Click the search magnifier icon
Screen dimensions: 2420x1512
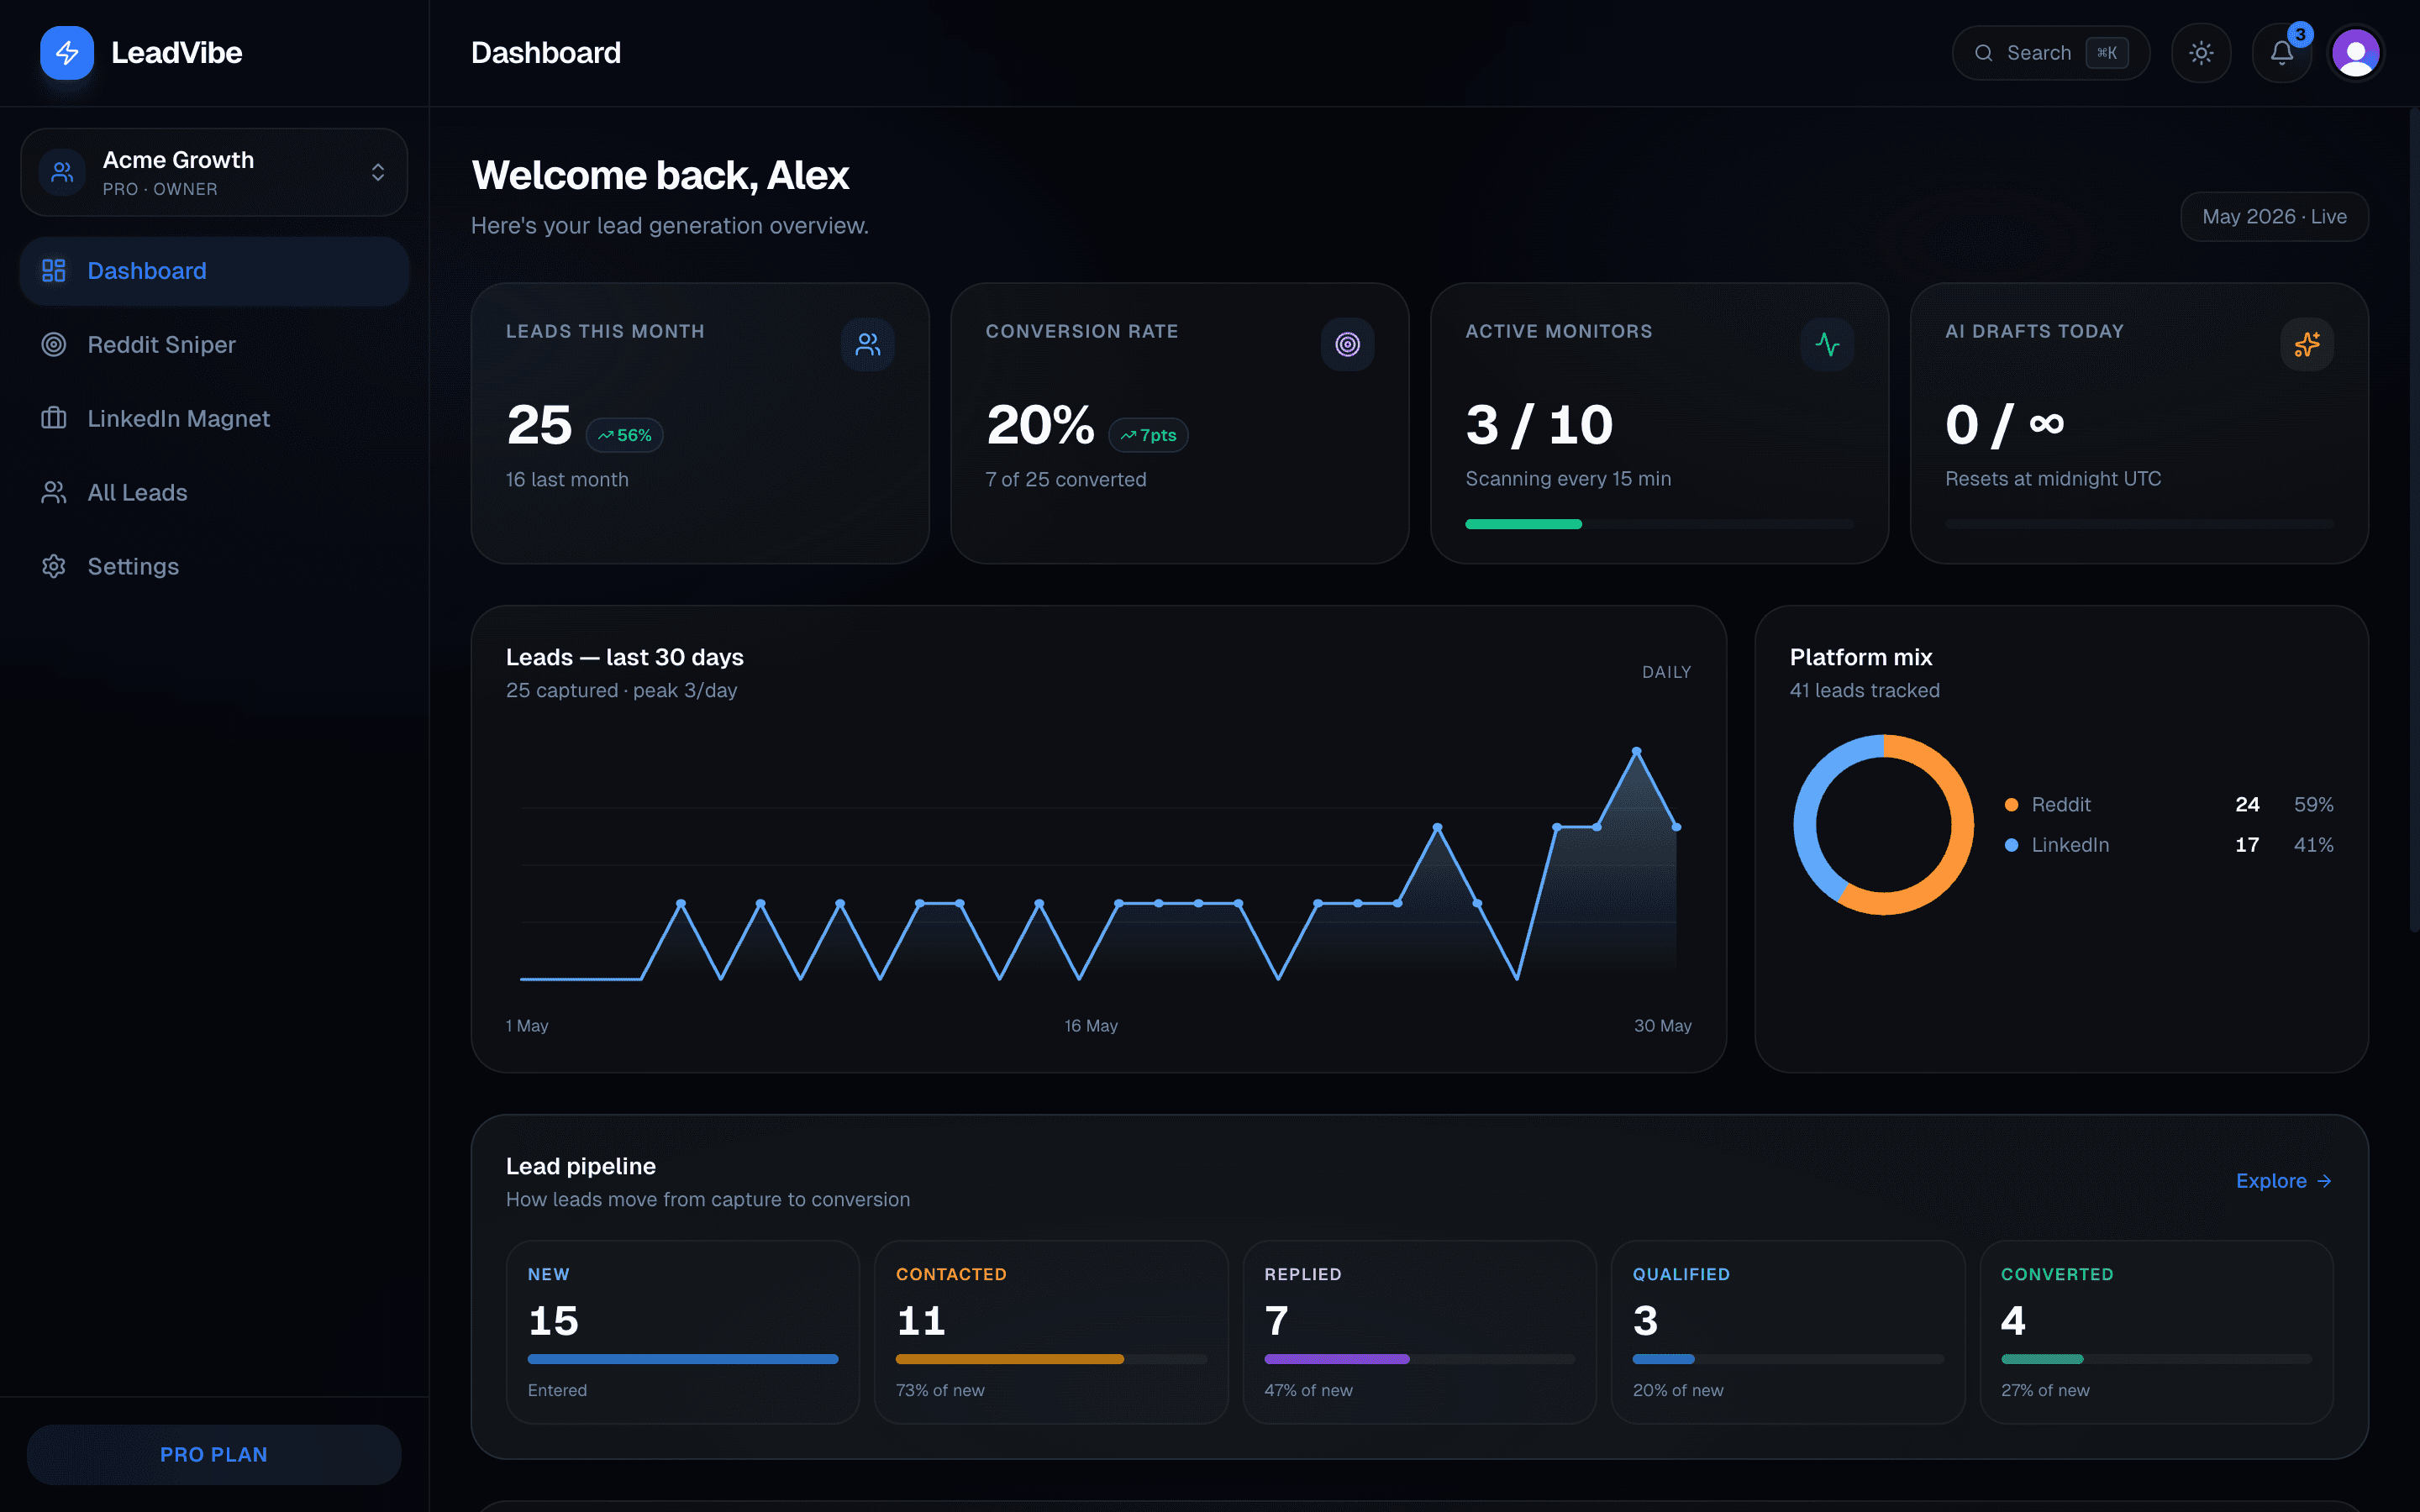tap(1984, 53)
